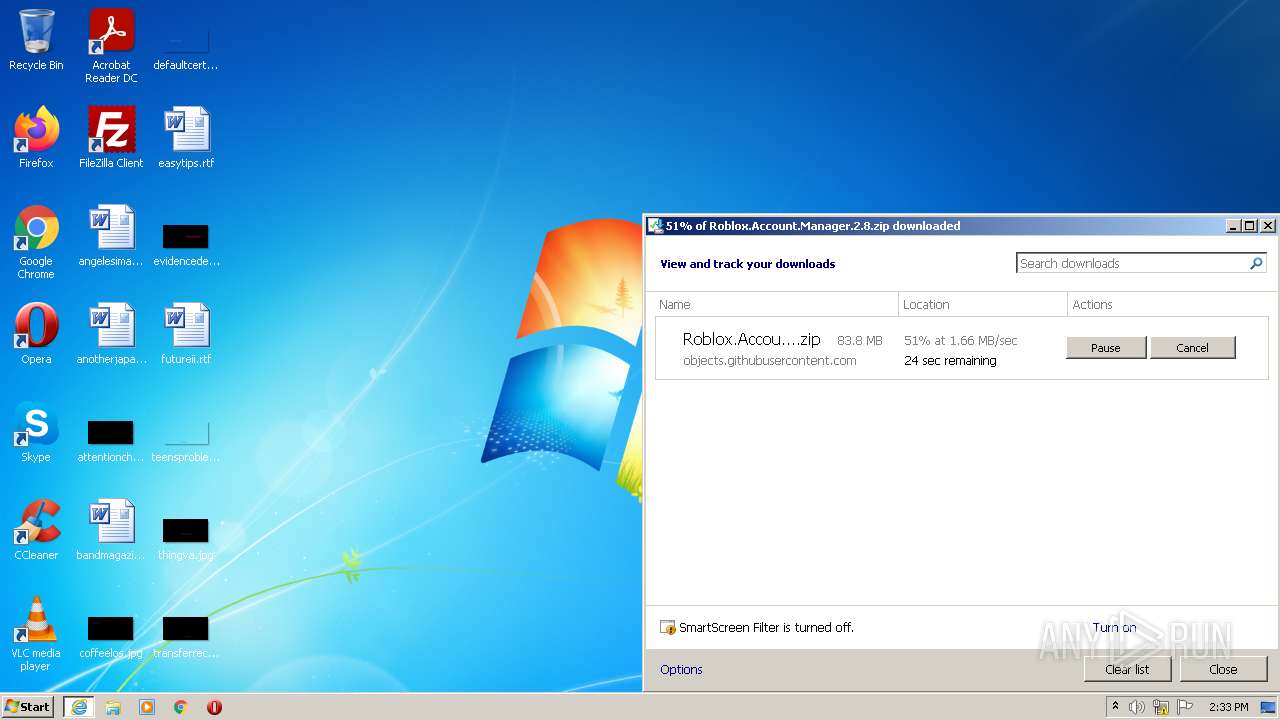Close the View Downloads dialog
The image size is (1280, 720).
(x=1223, y=669)
